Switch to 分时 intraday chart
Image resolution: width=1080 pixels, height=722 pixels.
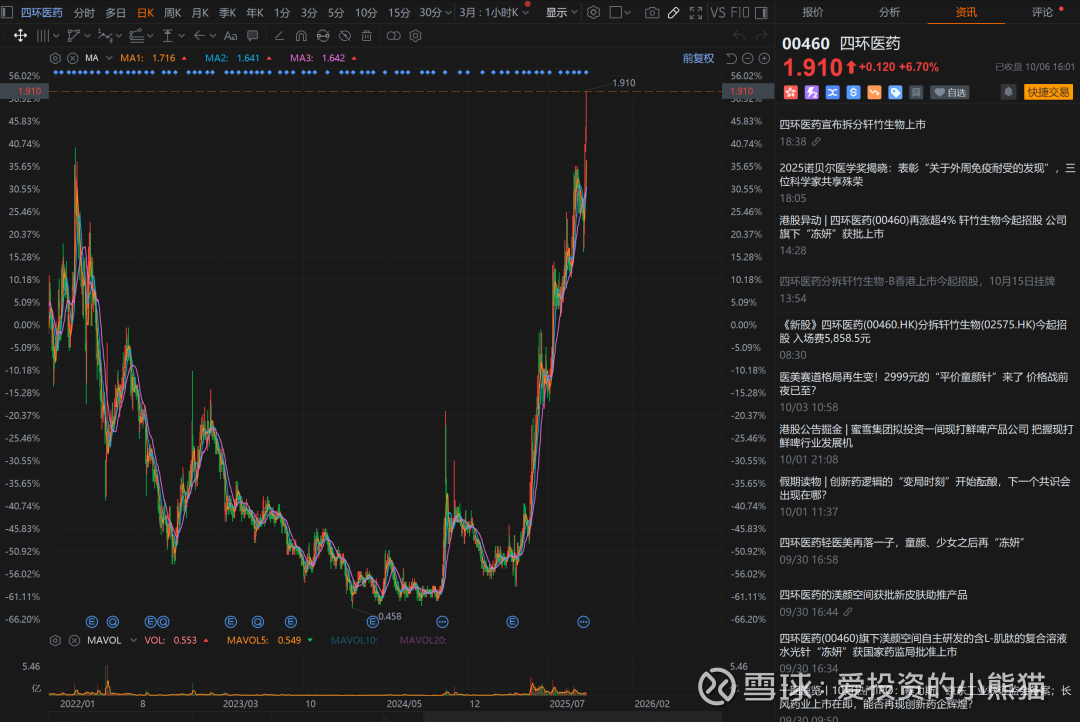coord(84,12)
